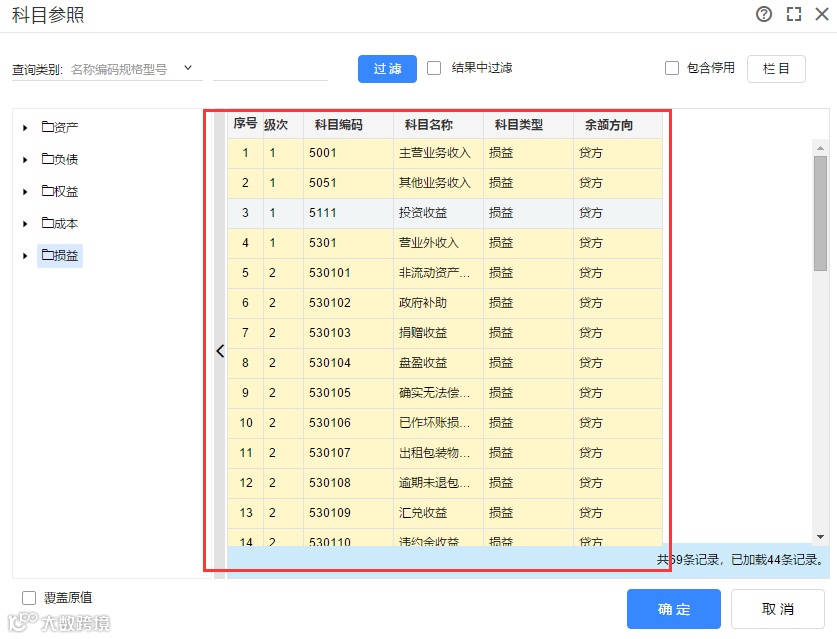Expand the 负债 tree node arrow
This screenshot has height=639, width=837.
(25, 160)
